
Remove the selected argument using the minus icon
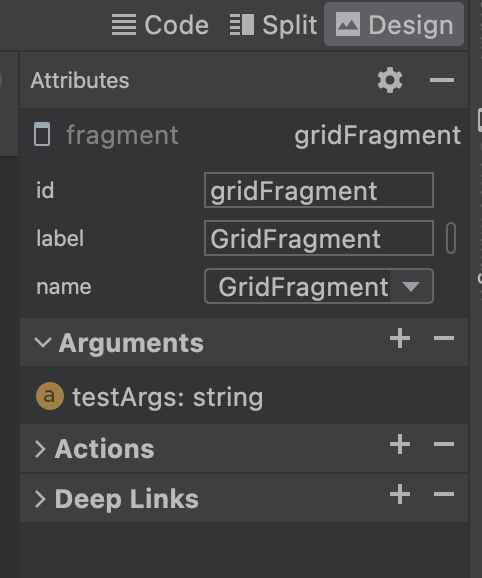[x=444, y=338]
